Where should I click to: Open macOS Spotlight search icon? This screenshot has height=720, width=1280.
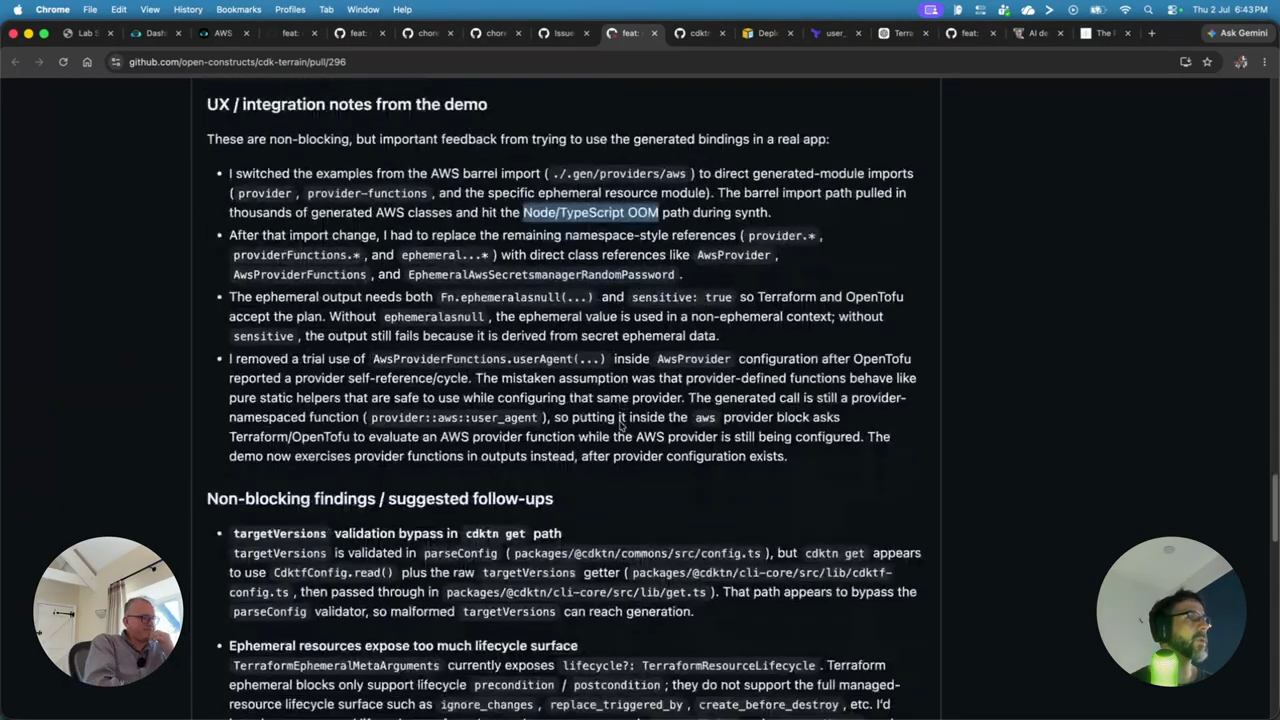[1148, 10]
